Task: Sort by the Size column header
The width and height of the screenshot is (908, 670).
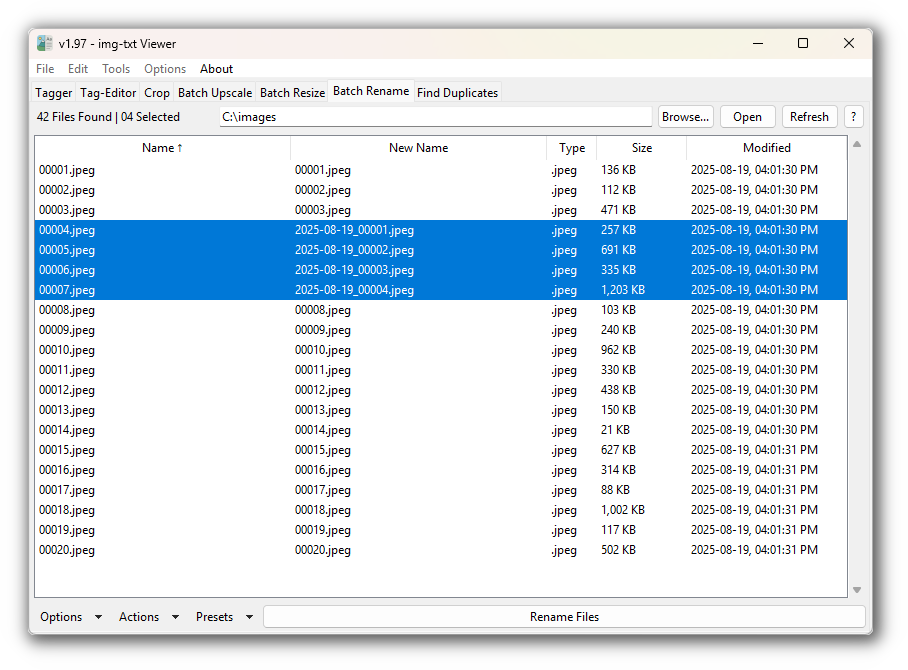Action: [x=642, y=148]
